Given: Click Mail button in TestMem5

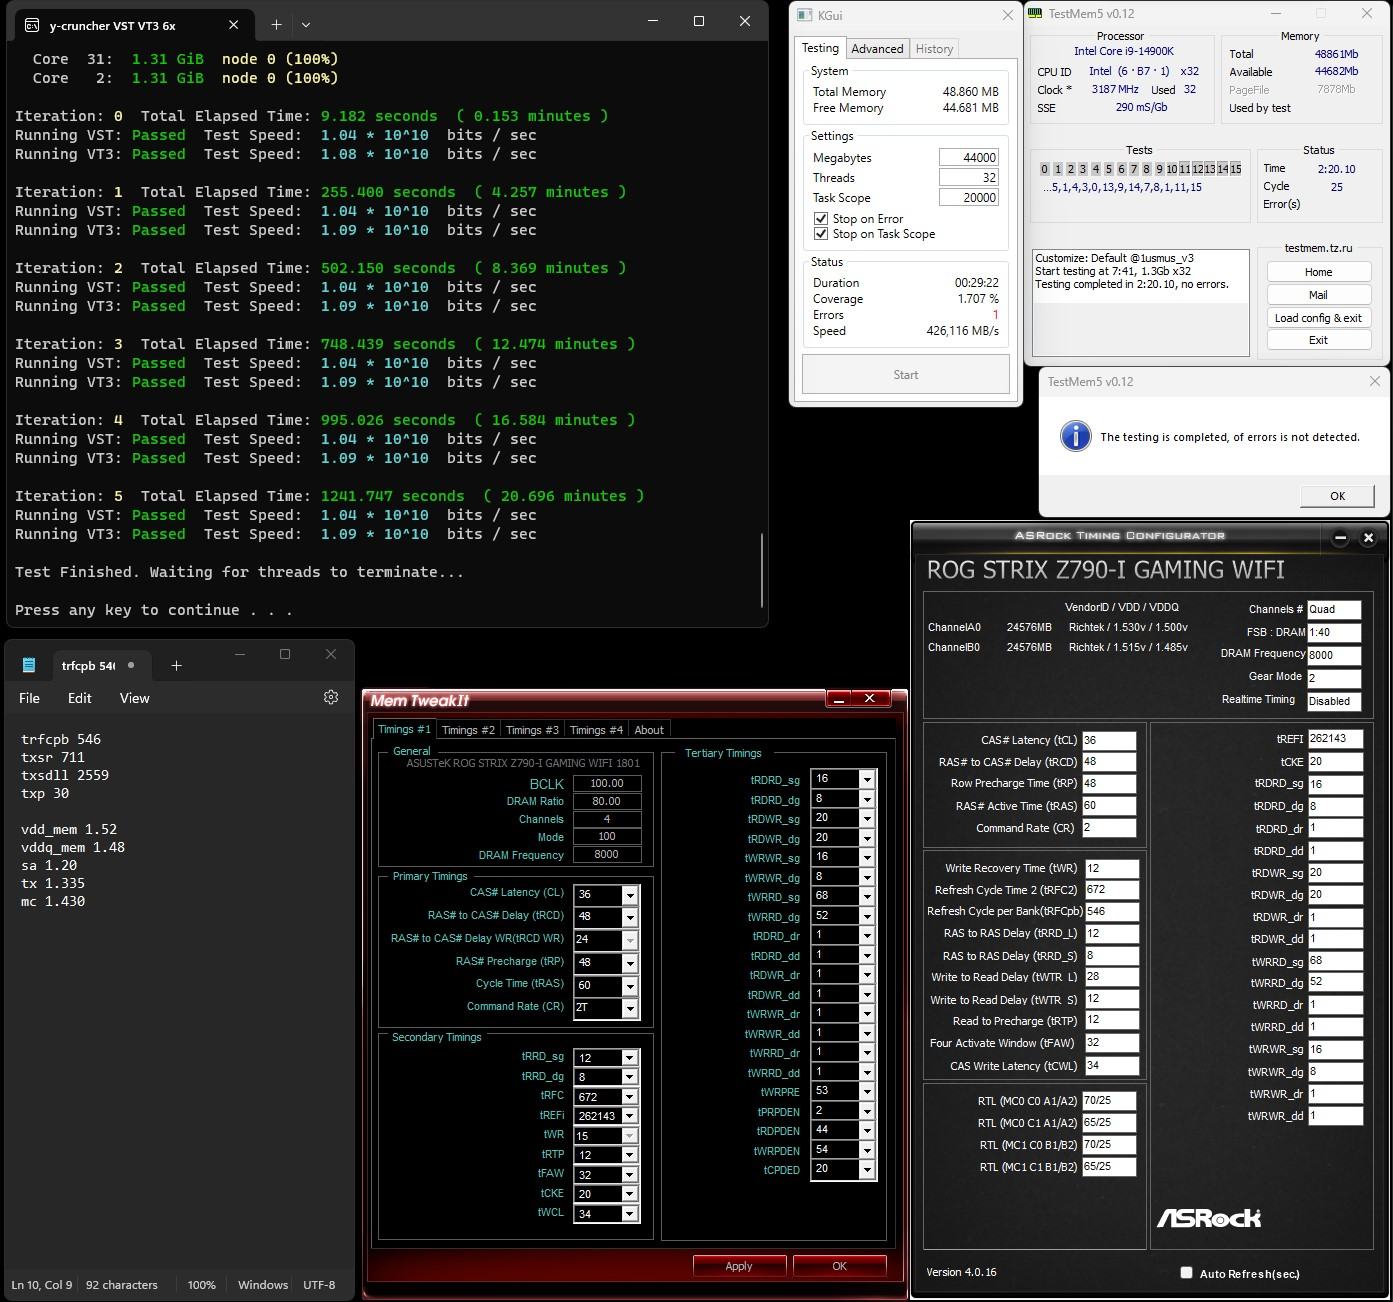Looking at the screenshot, I should pos(1318,295).
